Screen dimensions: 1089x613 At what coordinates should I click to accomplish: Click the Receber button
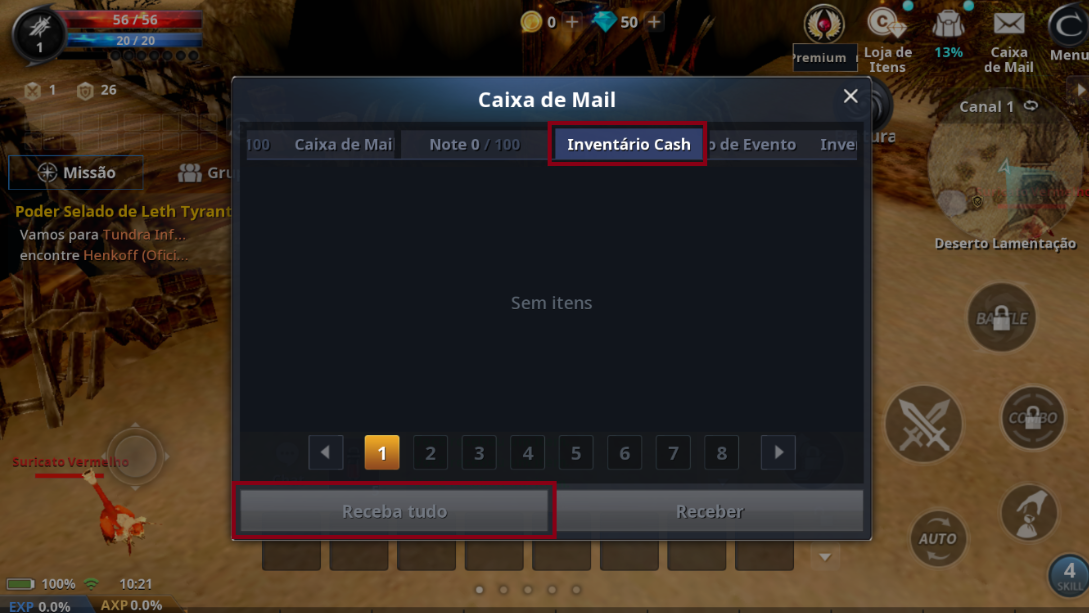(709, 512)
